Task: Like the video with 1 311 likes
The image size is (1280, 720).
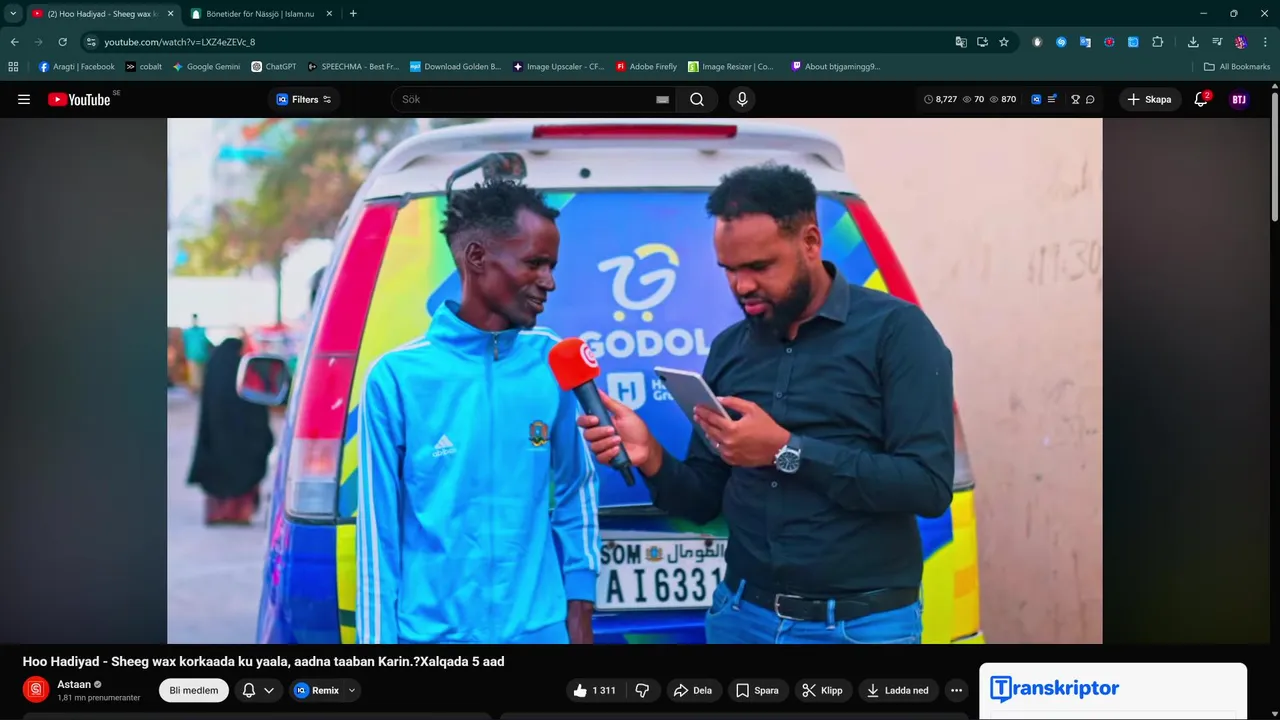Action: click(x=594, y=690)
